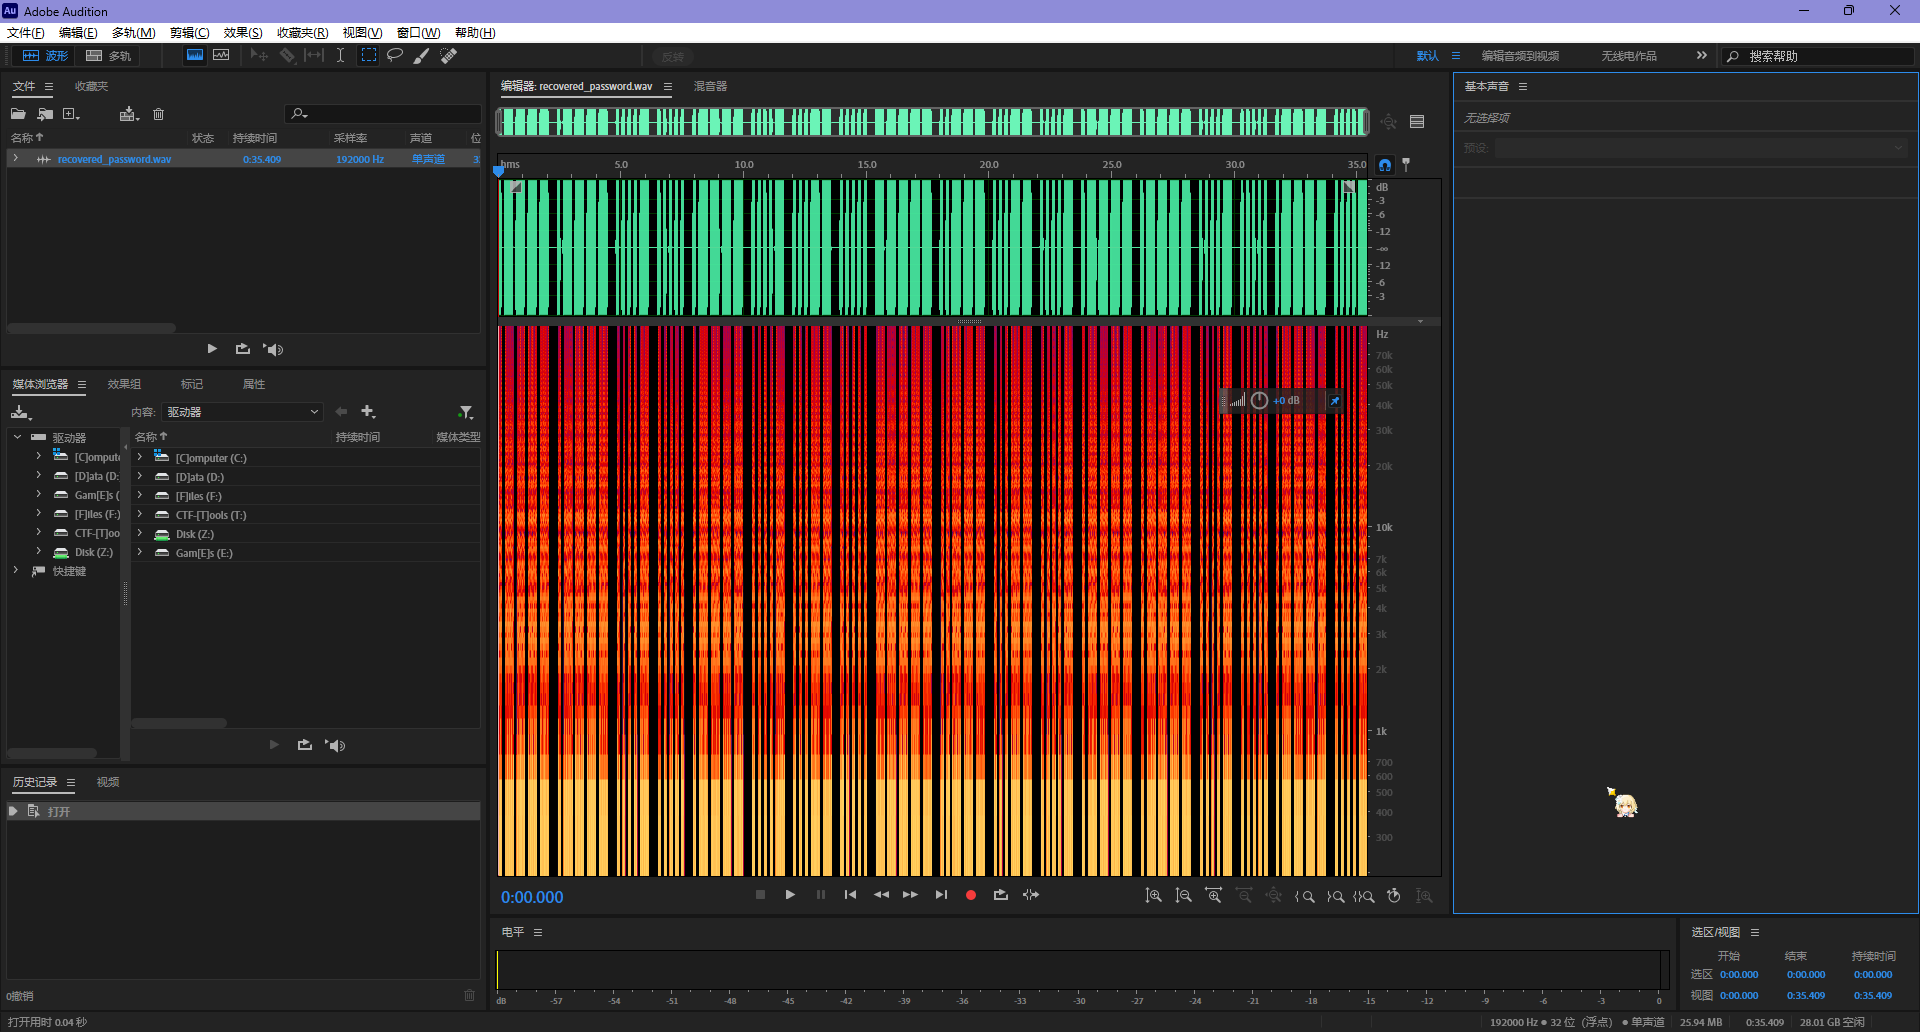
Task: Toggle loop playback in transport controls
Action: (1000, 895)
